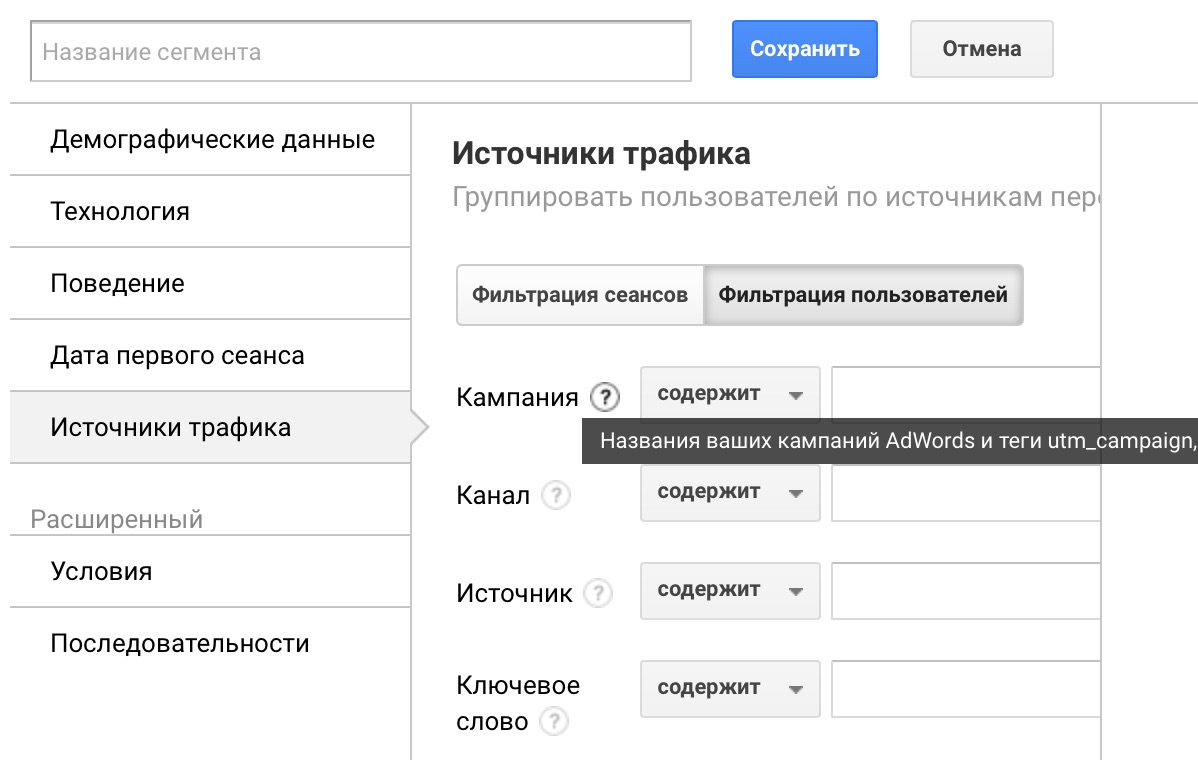This screenshot has height=760, width=1198.
Task: Select the Фильтрация пользователей tab
Action: point(864,295)
